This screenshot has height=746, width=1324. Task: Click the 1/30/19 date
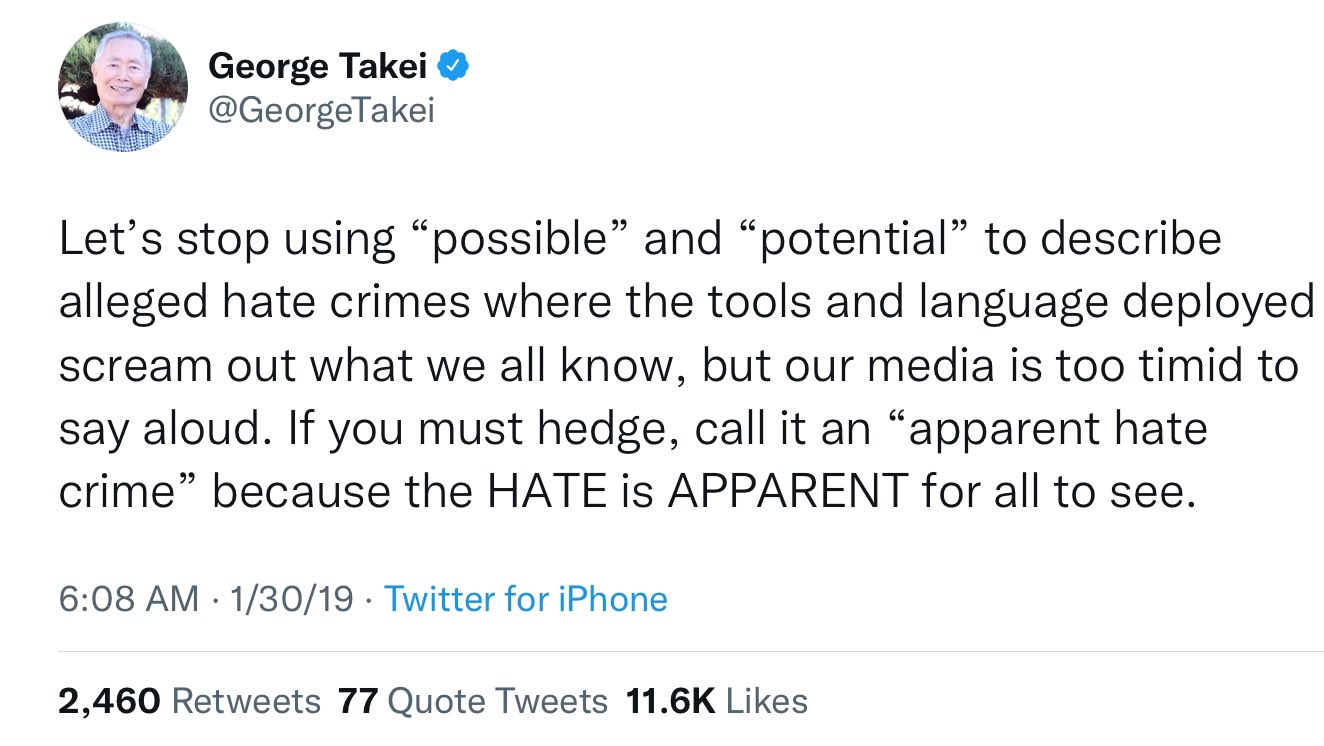pyautogui.click(x=291, y=599)
